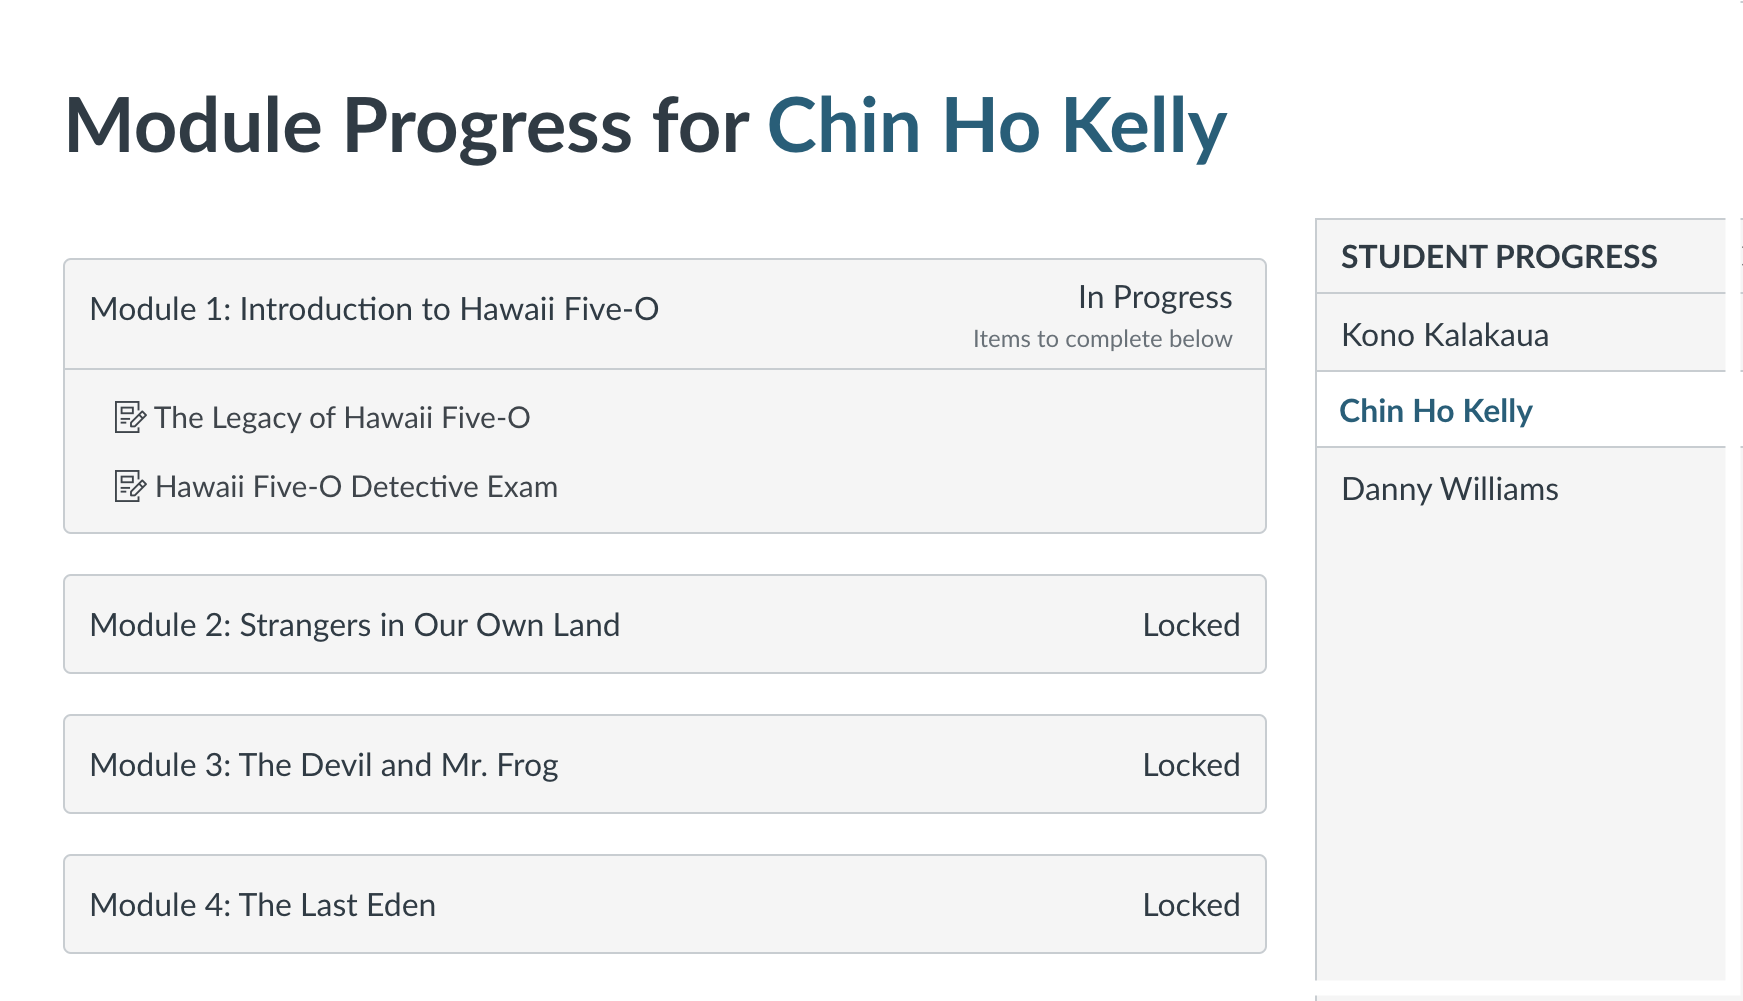The image size is (1743, 1001).
Task: Collapse the Module 1: Introduction to Hawaii Five-O header
Action: [x=665, y=314]
